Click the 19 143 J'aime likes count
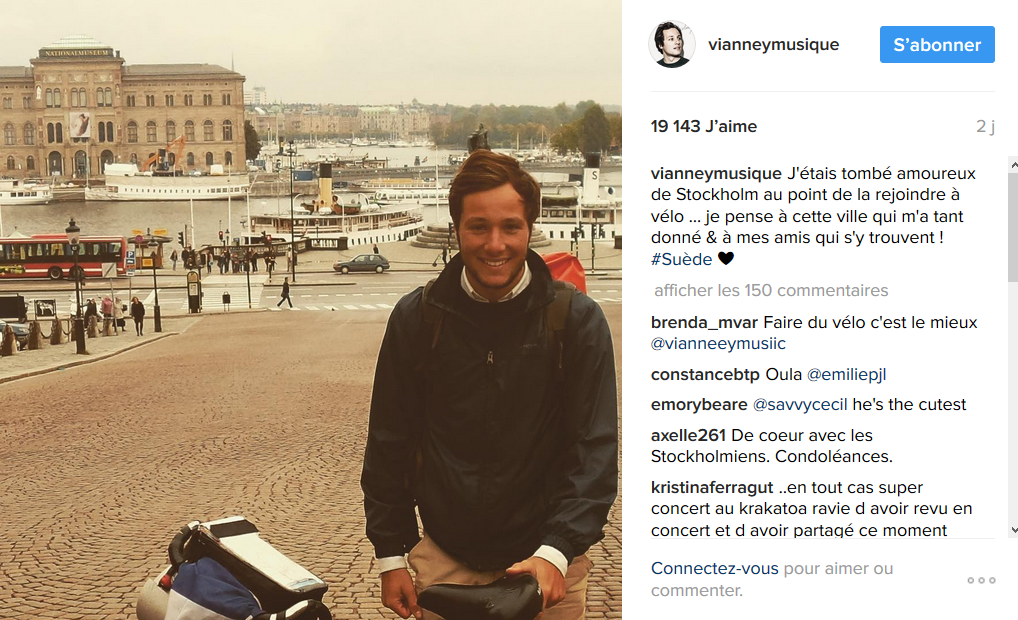Viewport: 1018px width, 620px height. coord(704,126)
